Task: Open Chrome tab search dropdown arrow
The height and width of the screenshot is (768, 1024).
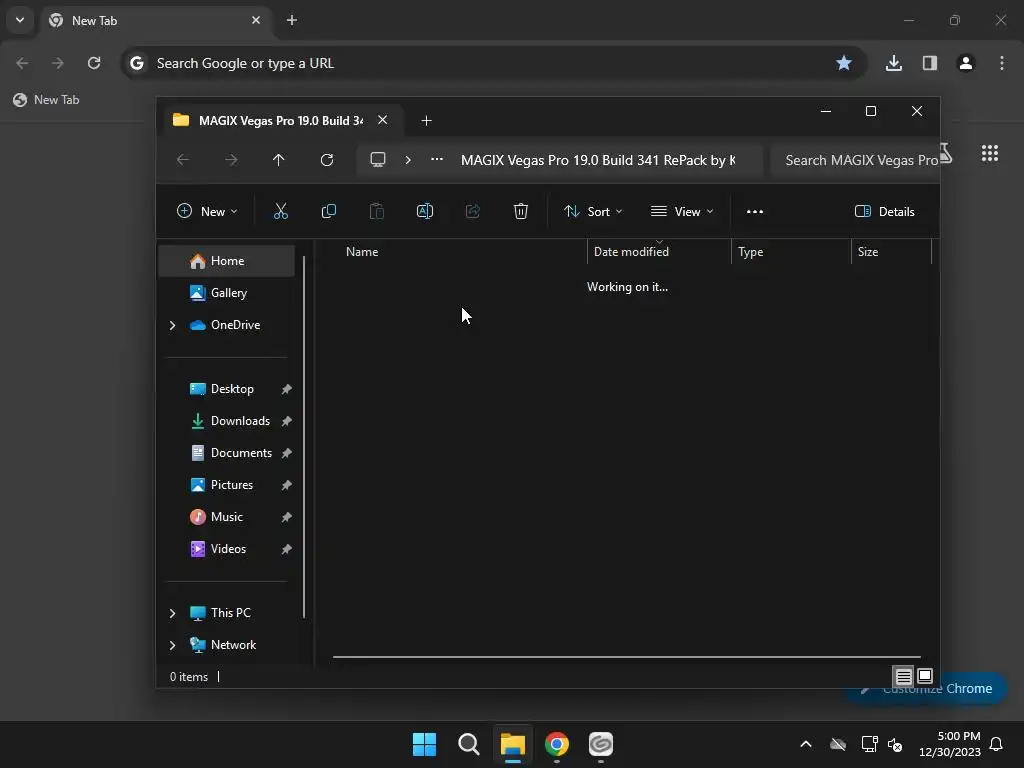Action: pos(20,20)
